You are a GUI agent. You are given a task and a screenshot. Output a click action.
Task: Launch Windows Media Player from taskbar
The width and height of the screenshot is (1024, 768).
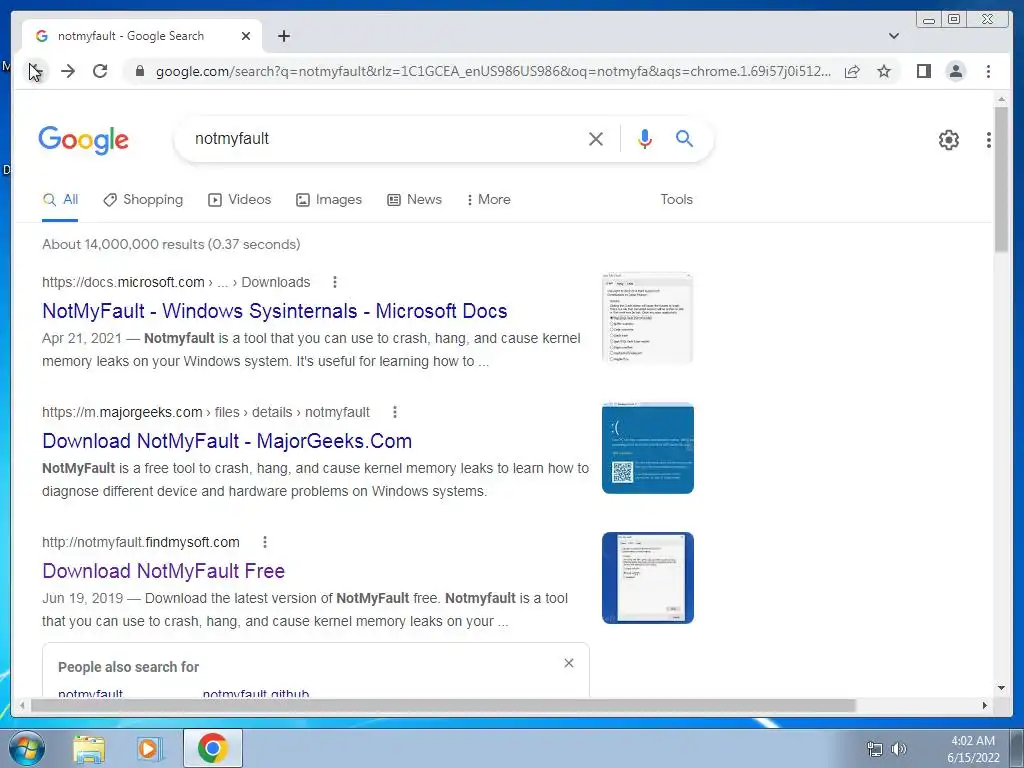(x=149, y=748)
